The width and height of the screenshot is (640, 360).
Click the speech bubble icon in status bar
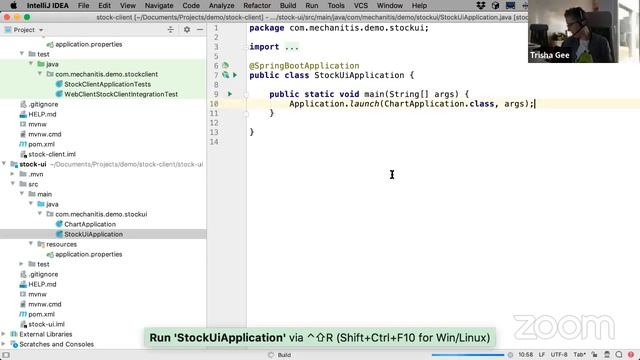click(x=619, y=355)
